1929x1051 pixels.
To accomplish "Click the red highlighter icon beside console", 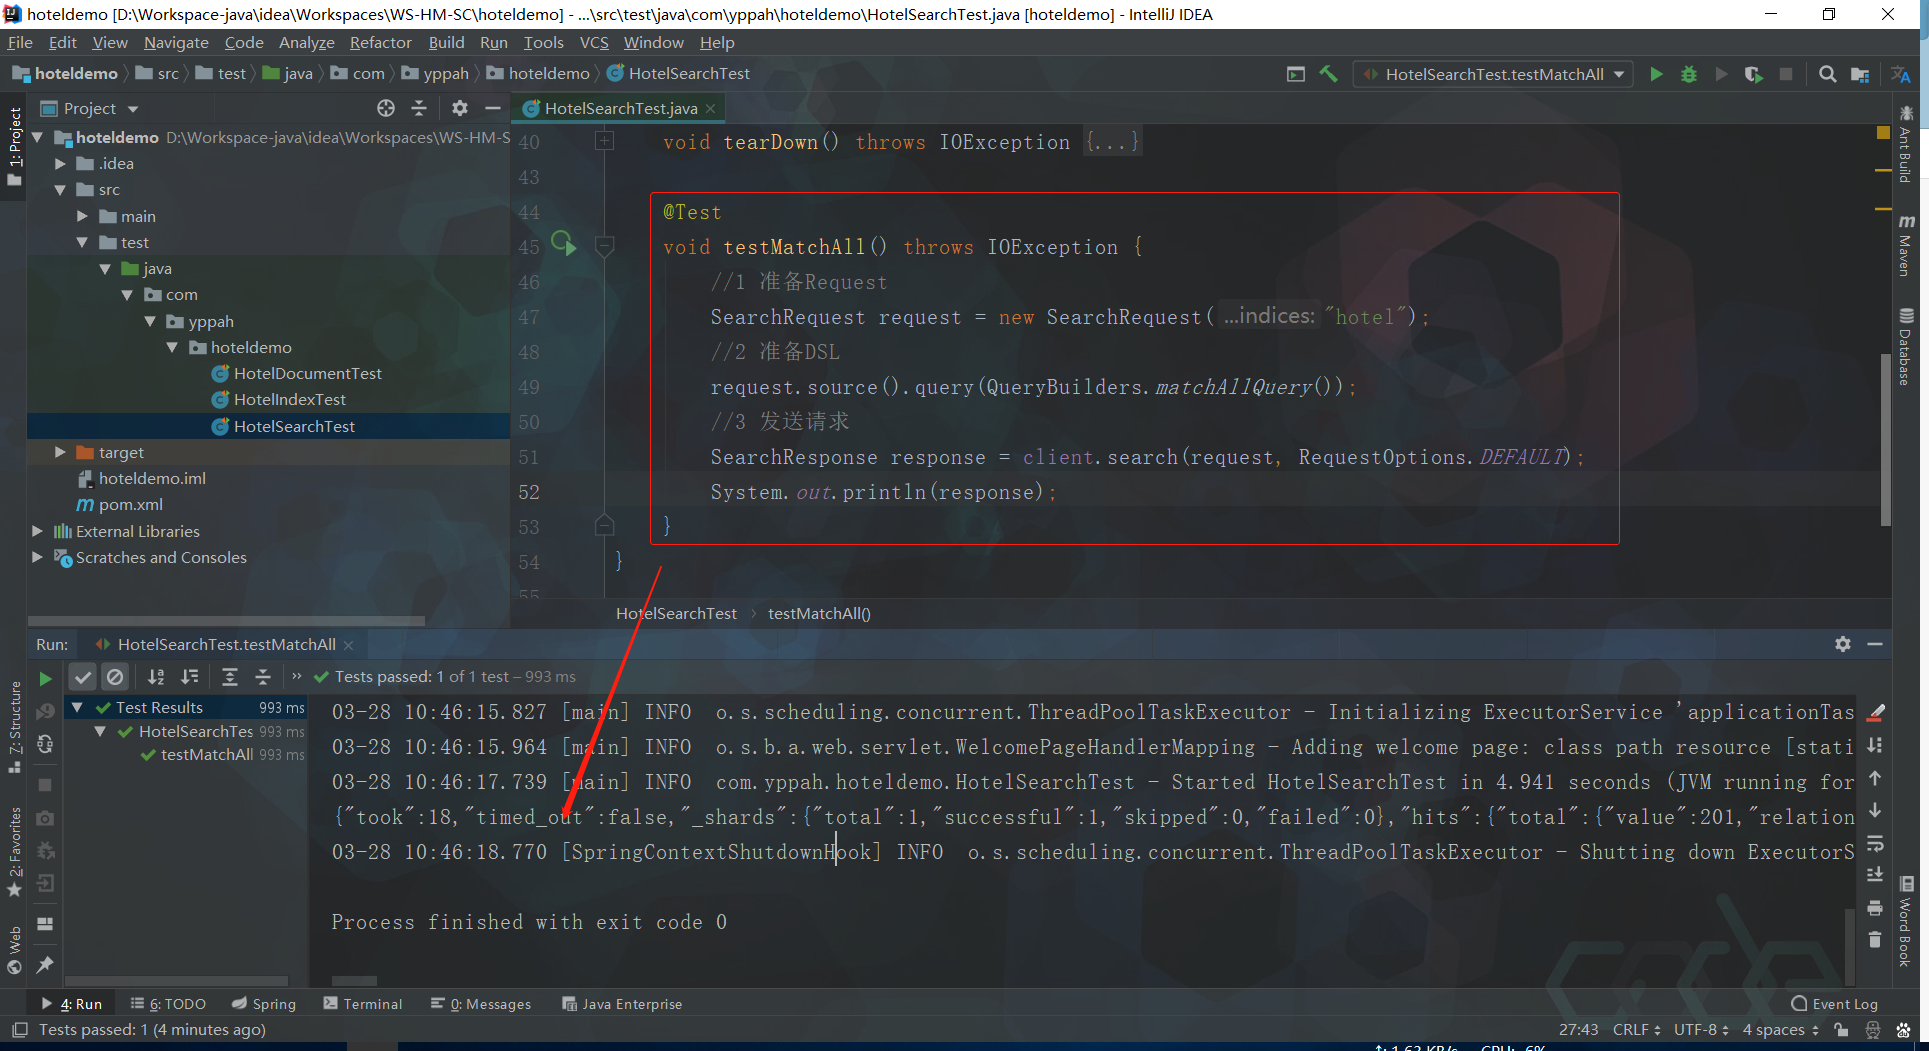I will coord(1876,712).
